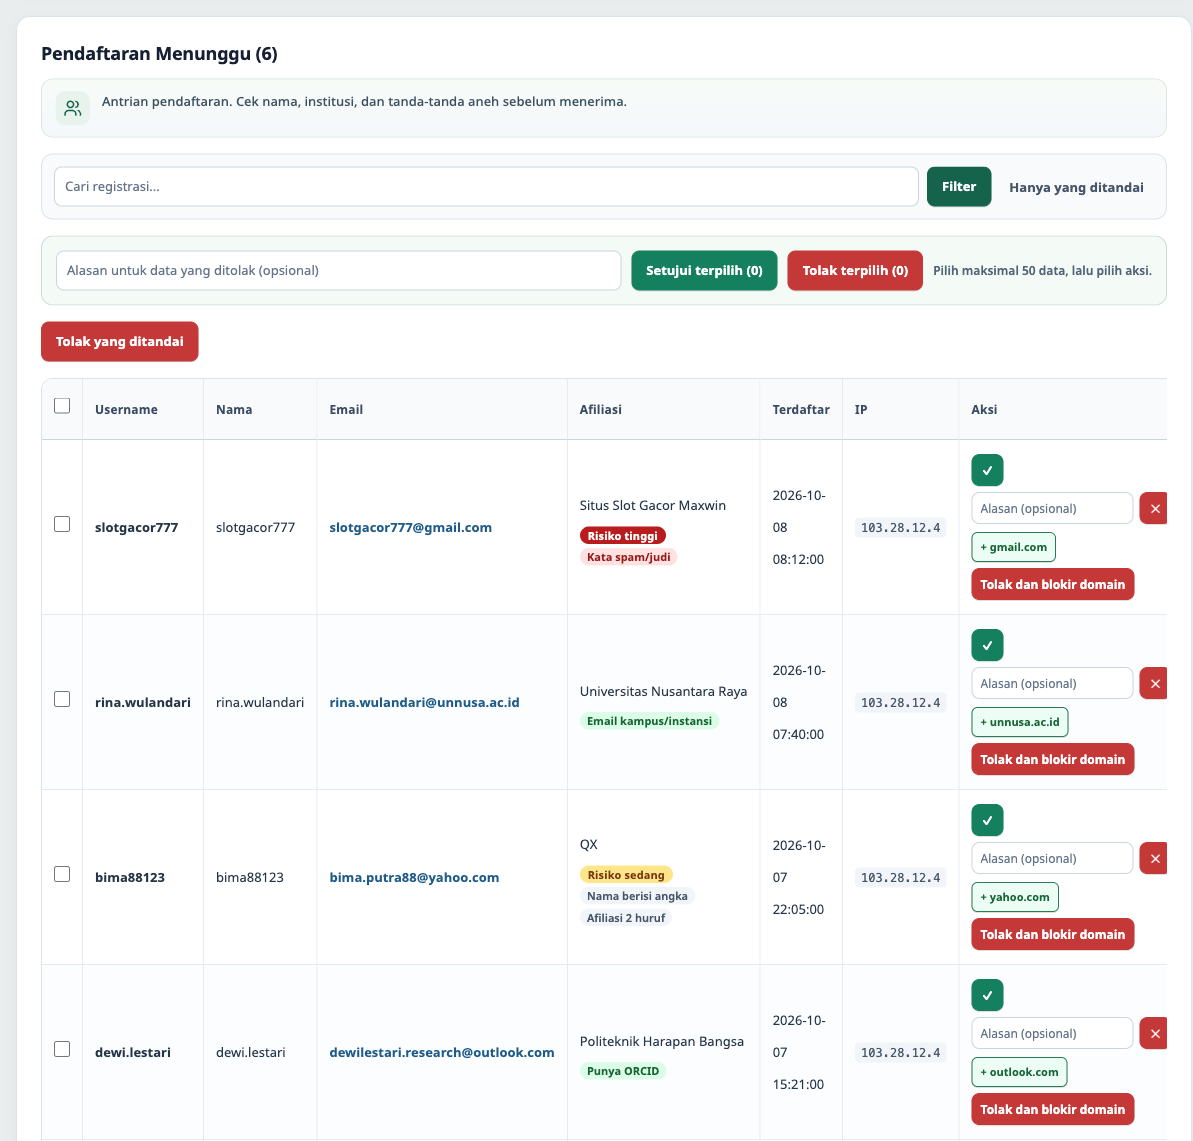The width and height of the screenshot is (1193, 1141).
Task: Click Tolak terpilih (0)
Action: [x=854, y=270]
